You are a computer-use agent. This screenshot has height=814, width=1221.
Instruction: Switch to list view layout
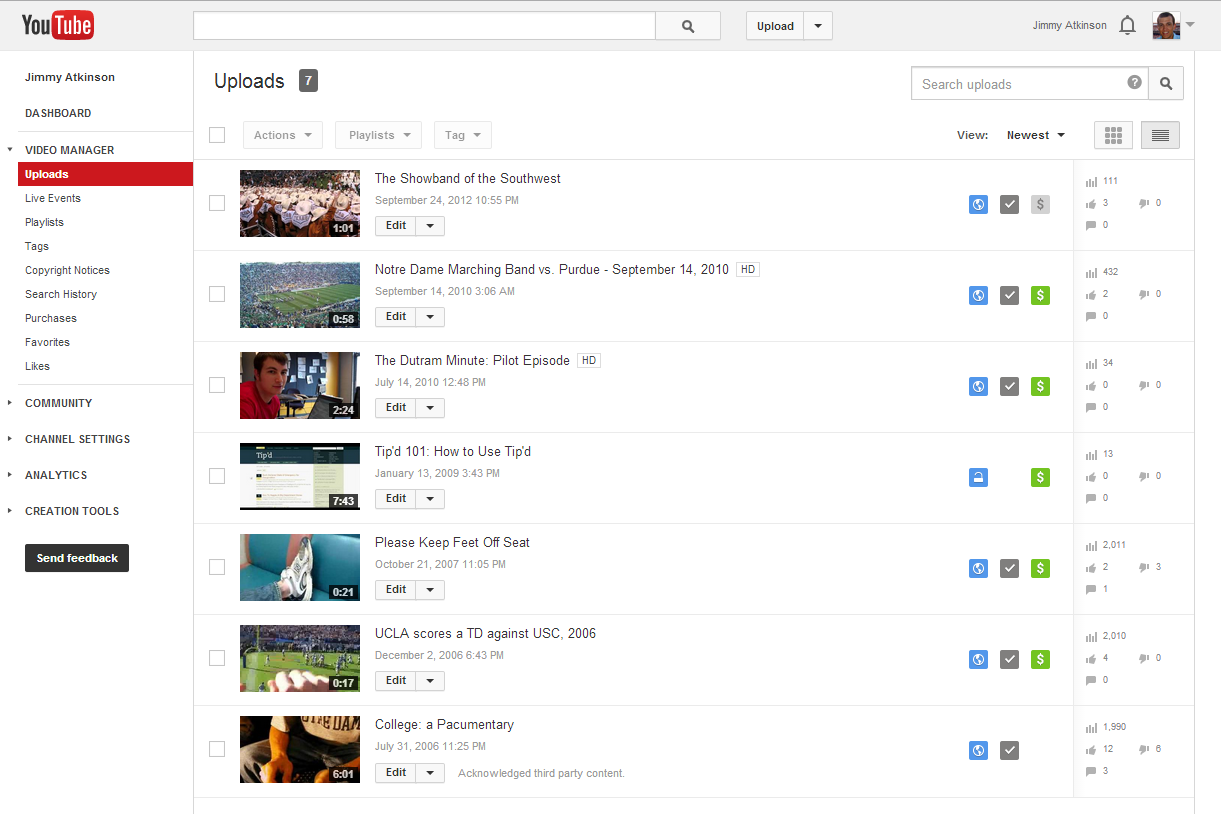coord(1160,135)
